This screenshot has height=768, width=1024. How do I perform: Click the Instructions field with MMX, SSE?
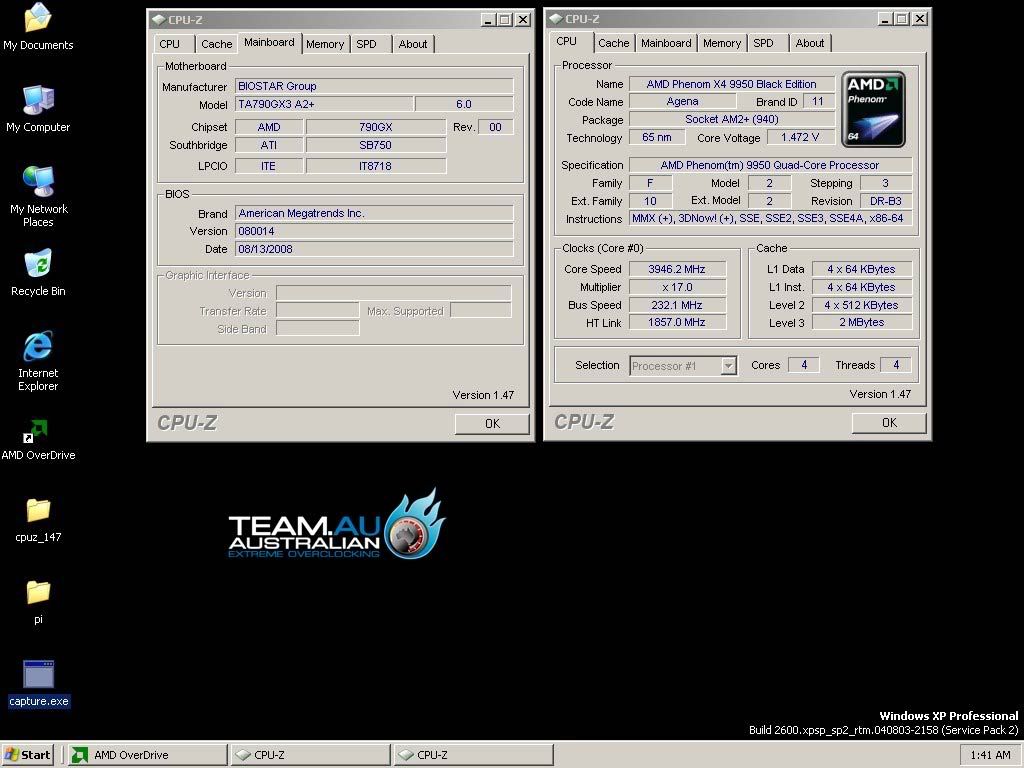point(770,218)
